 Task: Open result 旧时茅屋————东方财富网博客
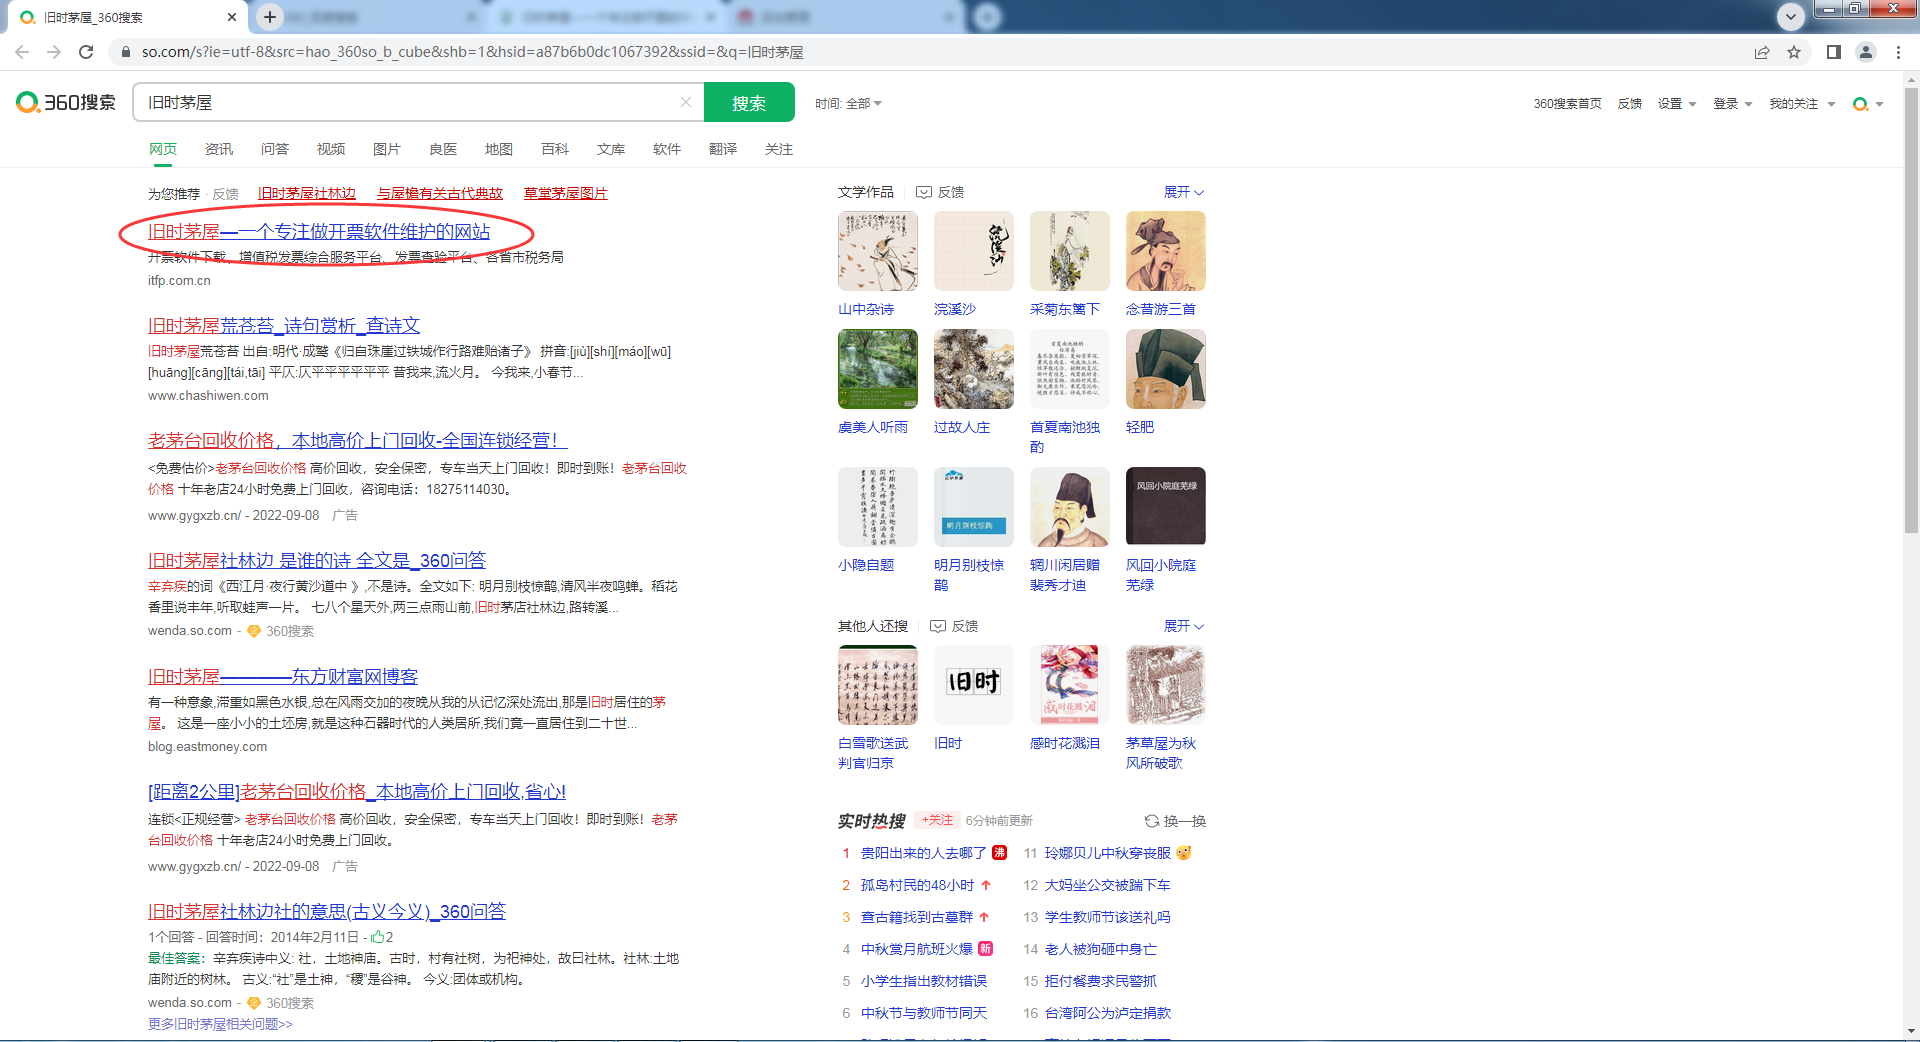point(283,677)
